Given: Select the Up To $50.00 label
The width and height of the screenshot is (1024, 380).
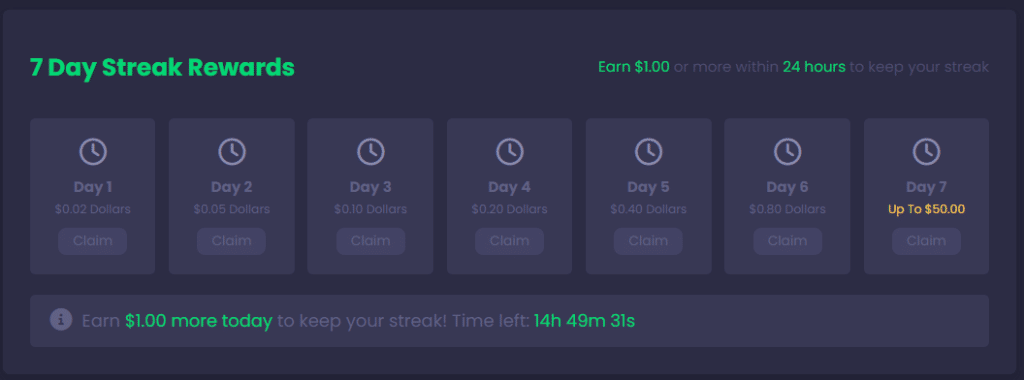Looking at the screenshot, I should [926, 210].
